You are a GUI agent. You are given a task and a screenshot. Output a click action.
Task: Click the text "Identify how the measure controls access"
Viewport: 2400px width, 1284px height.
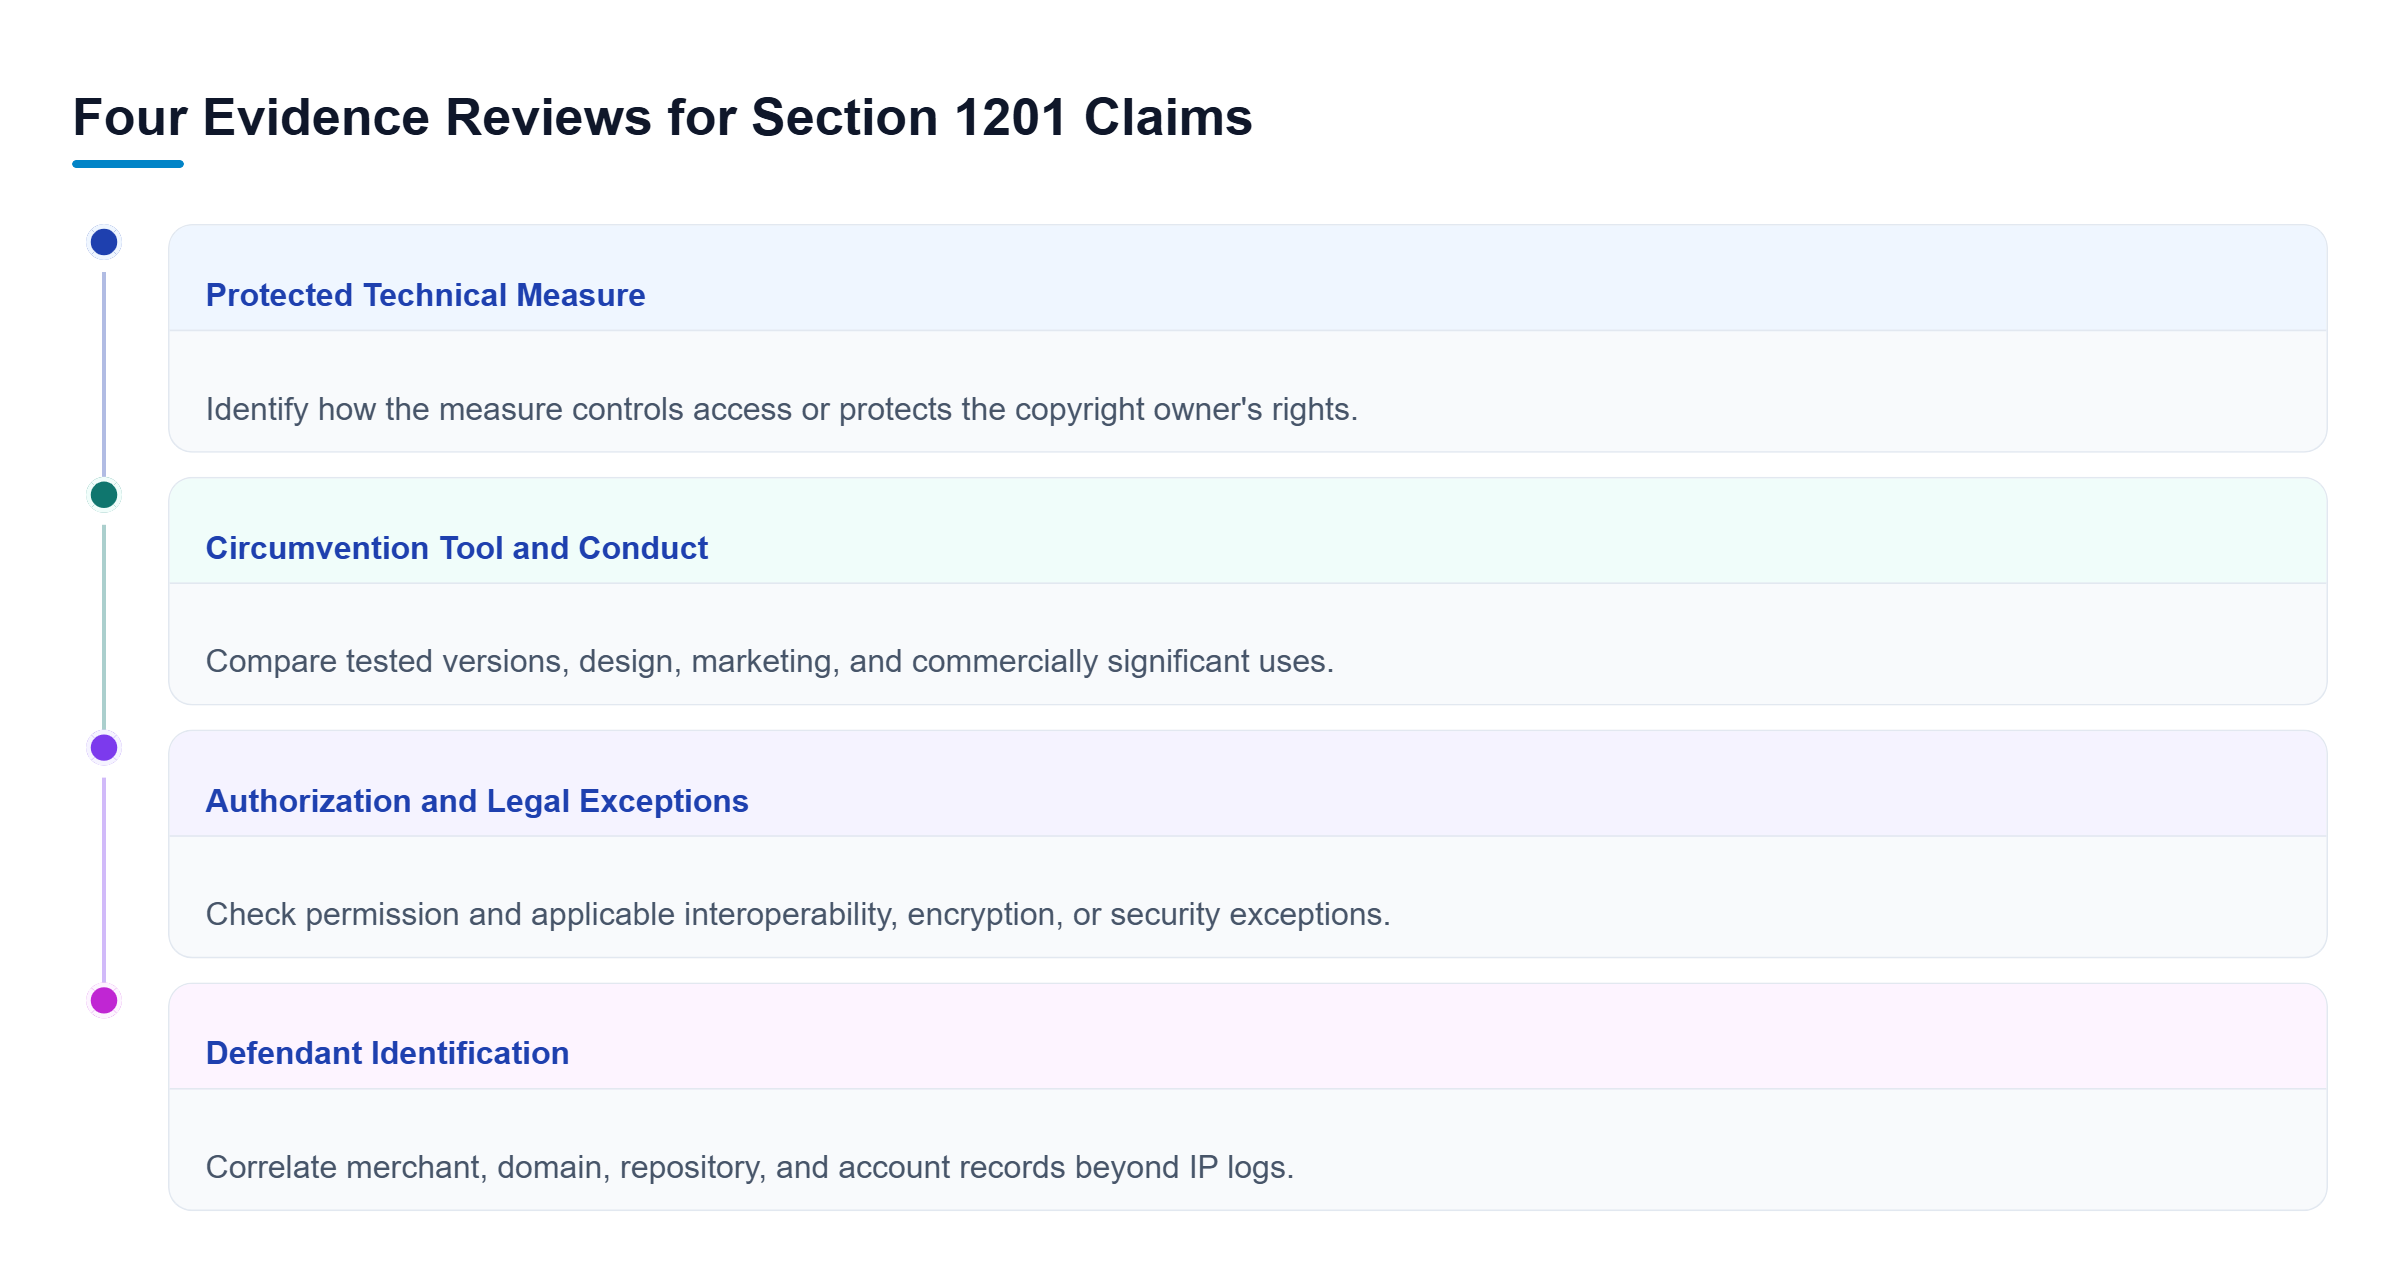(498, 409)
